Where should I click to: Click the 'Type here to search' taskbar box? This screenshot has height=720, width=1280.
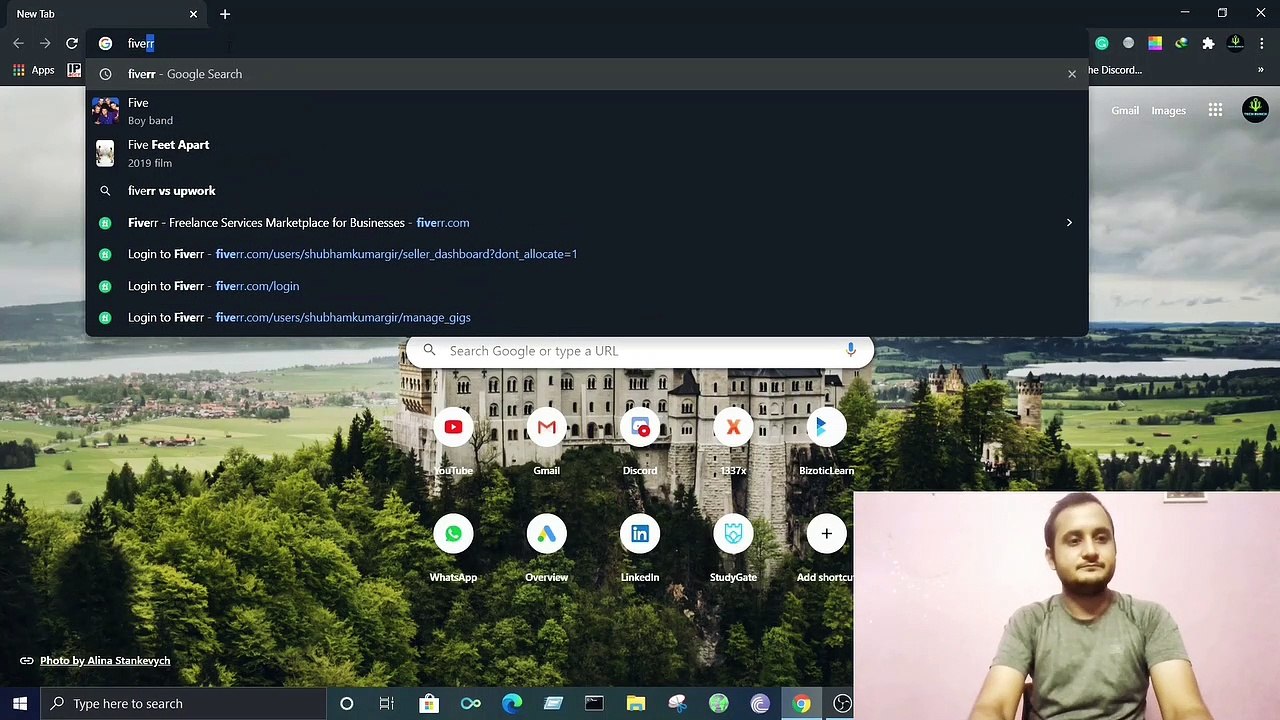(183, 704)
